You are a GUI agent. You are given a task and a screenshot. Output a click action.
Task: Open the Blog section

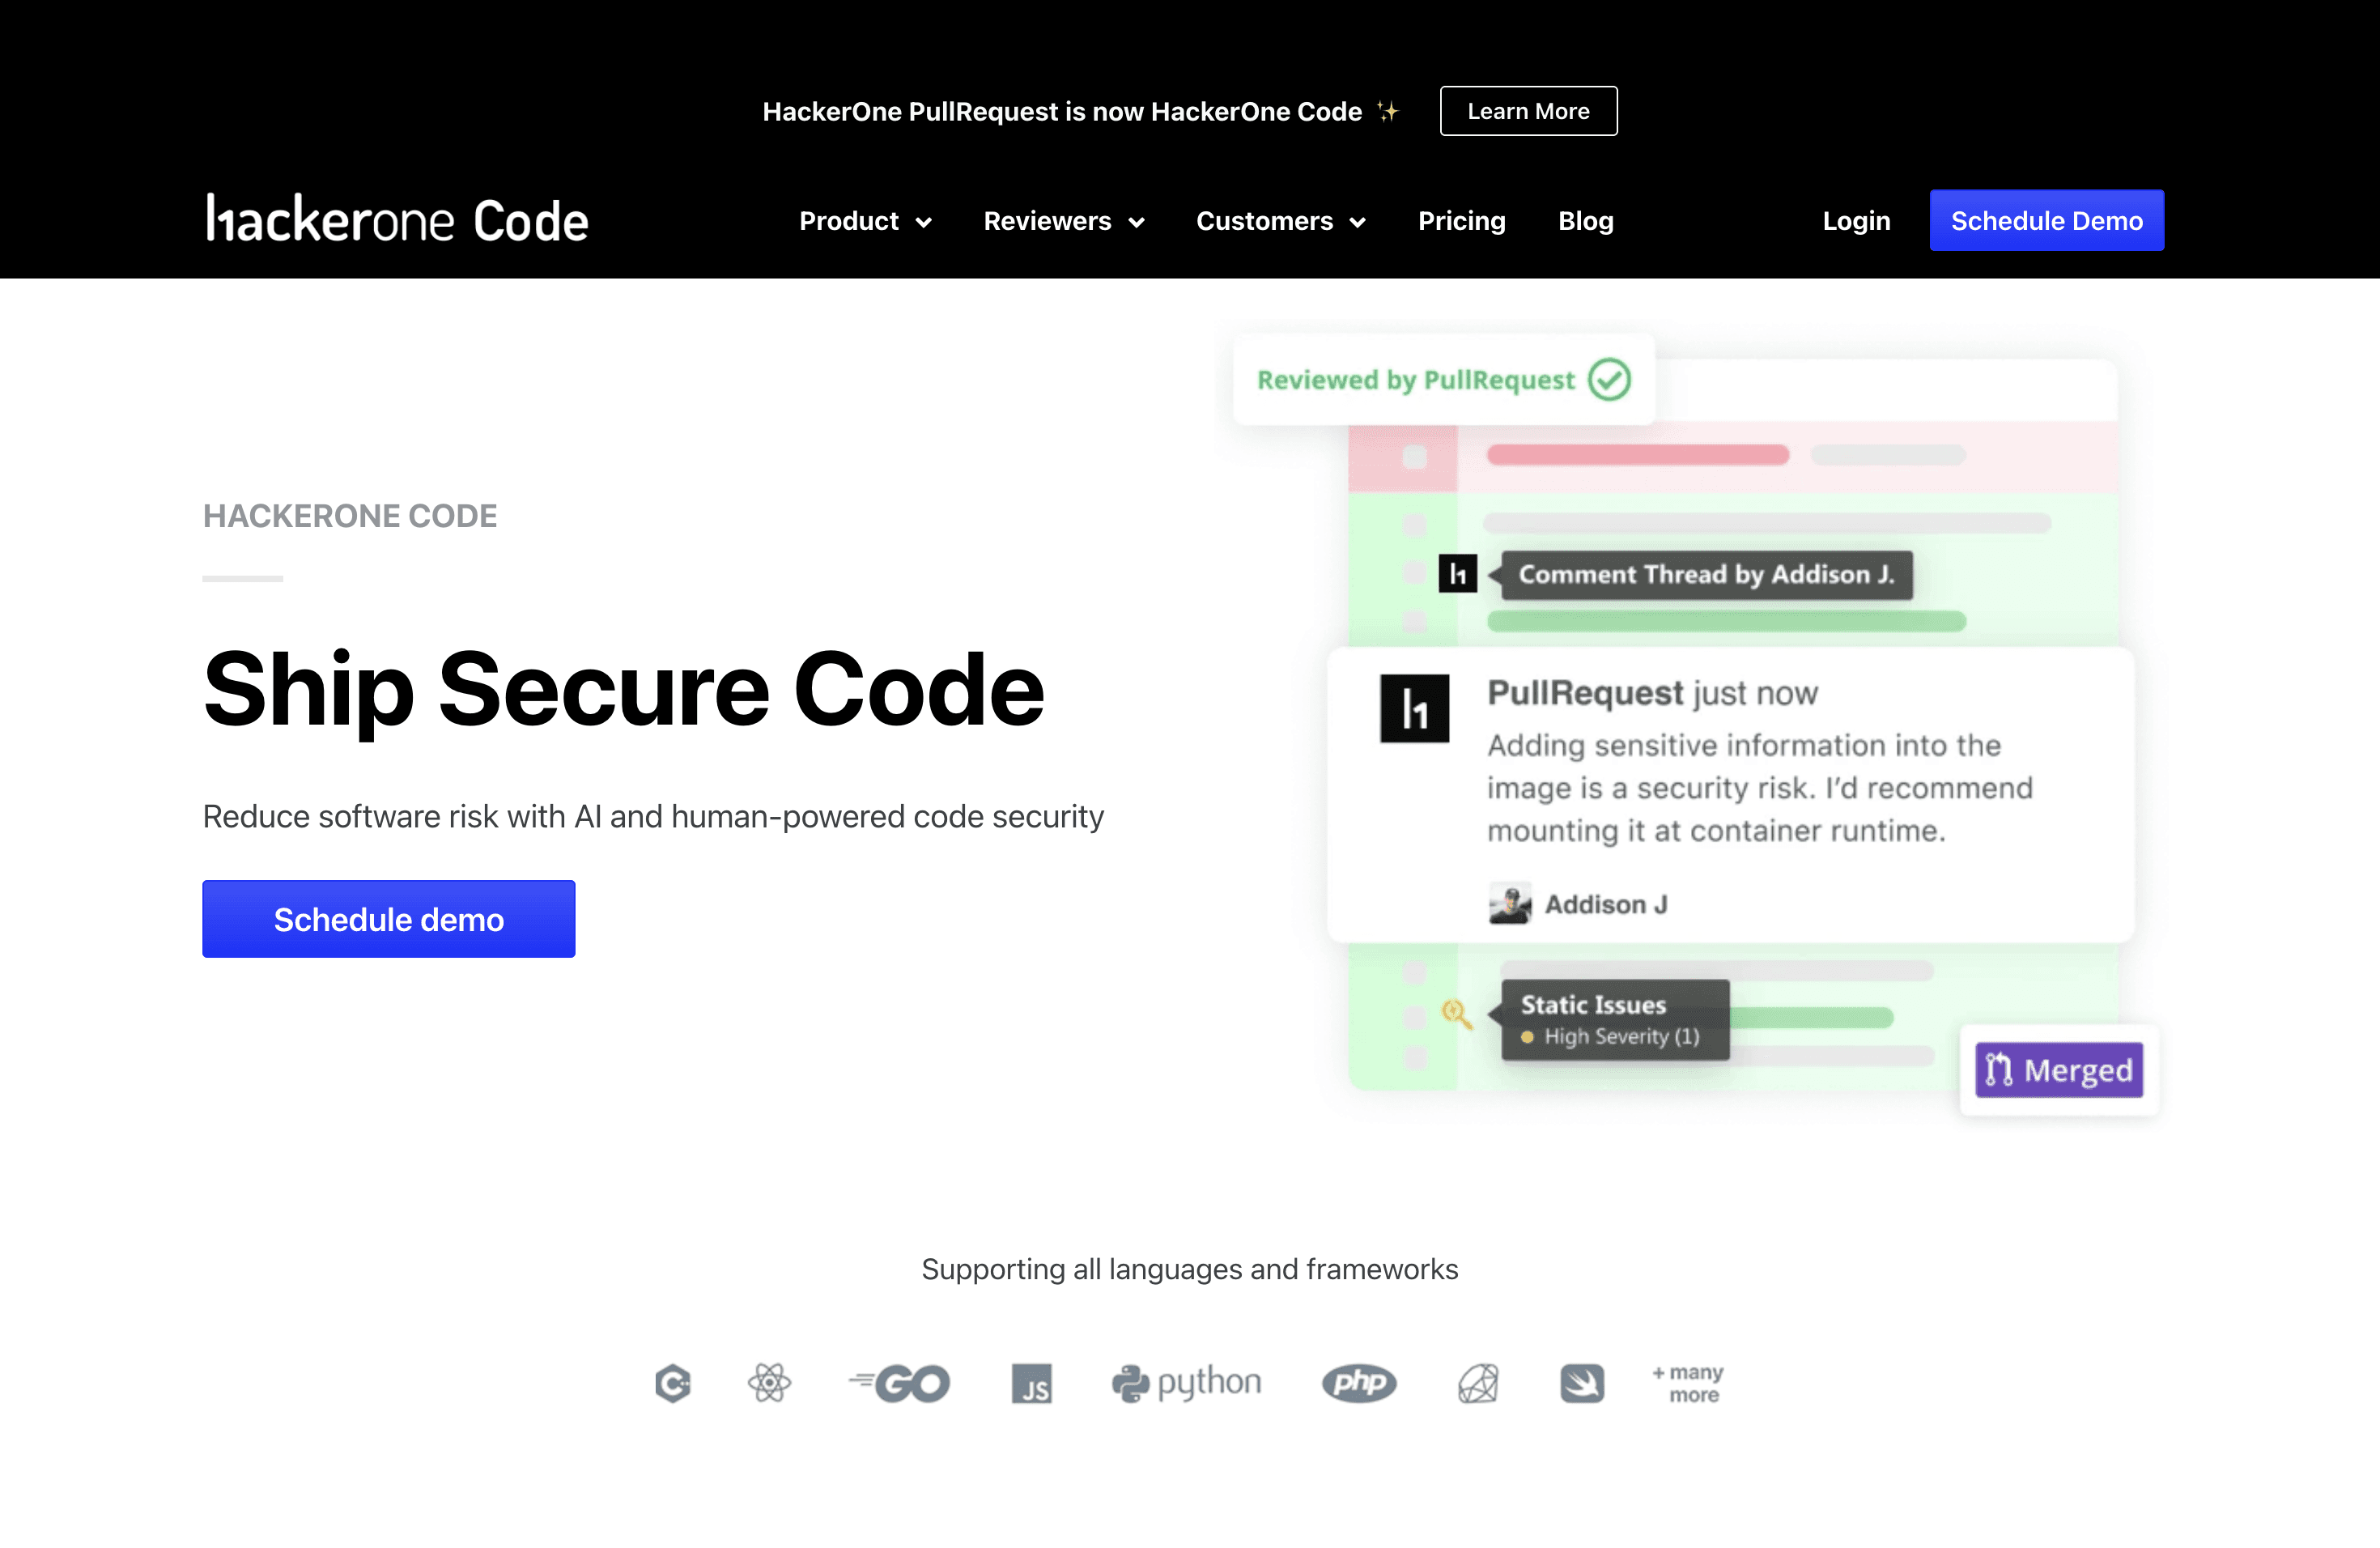(x=1585, y=221)
